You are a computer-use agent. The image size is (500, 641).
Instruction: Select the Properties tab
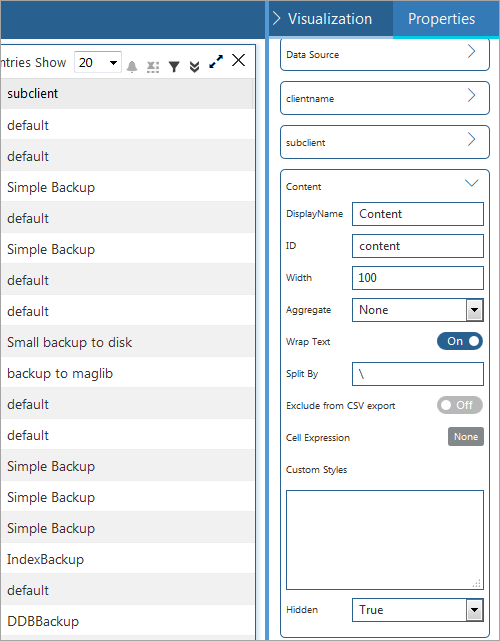442,19
